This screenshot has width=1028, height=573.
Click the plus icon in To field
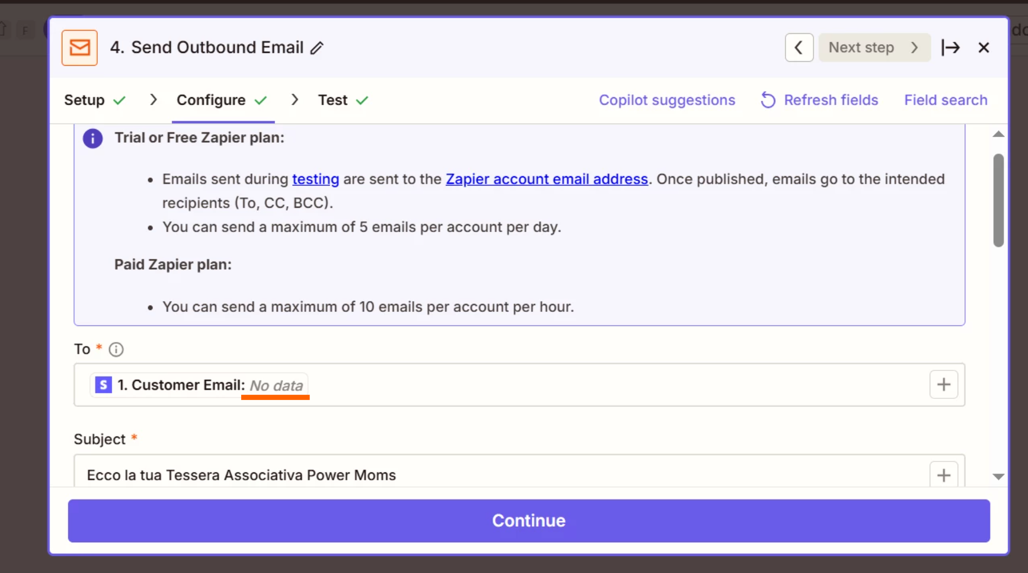[943, 385]
